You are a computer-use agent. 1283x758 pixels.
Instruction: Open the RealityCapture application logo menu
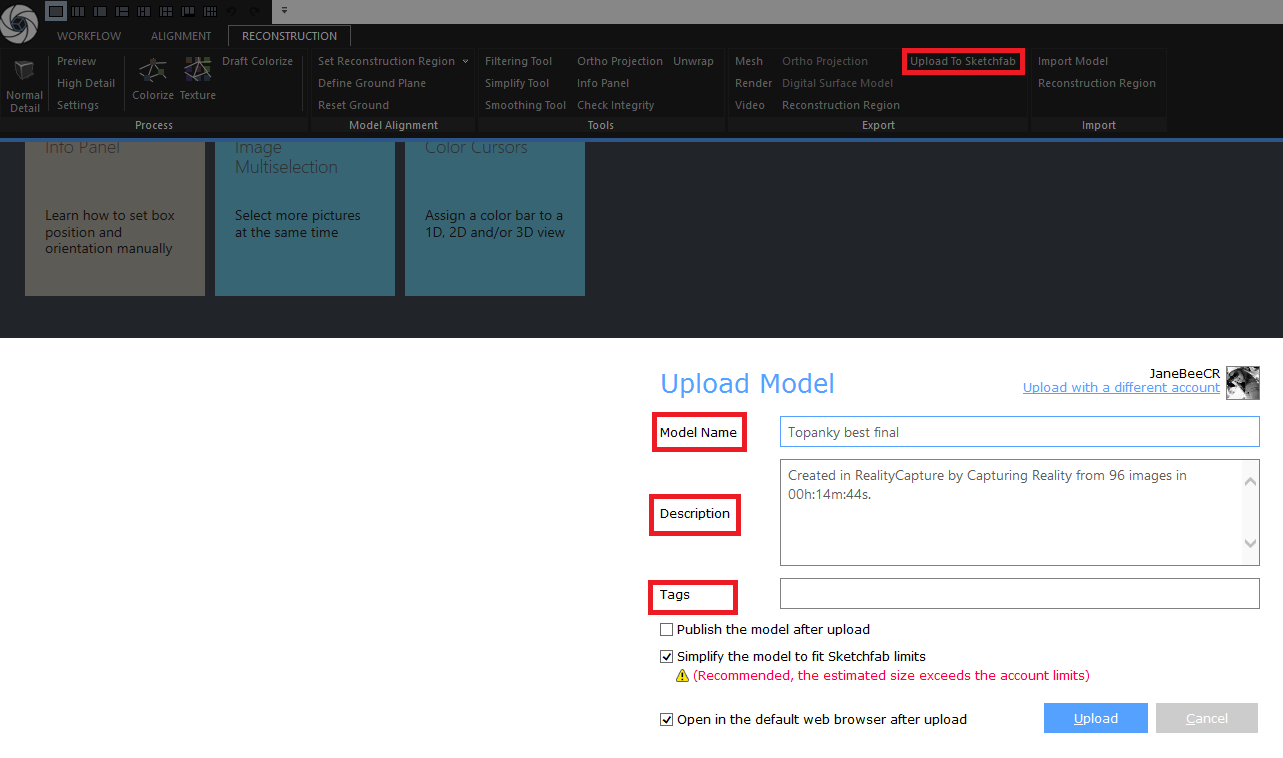coord(19,22)
